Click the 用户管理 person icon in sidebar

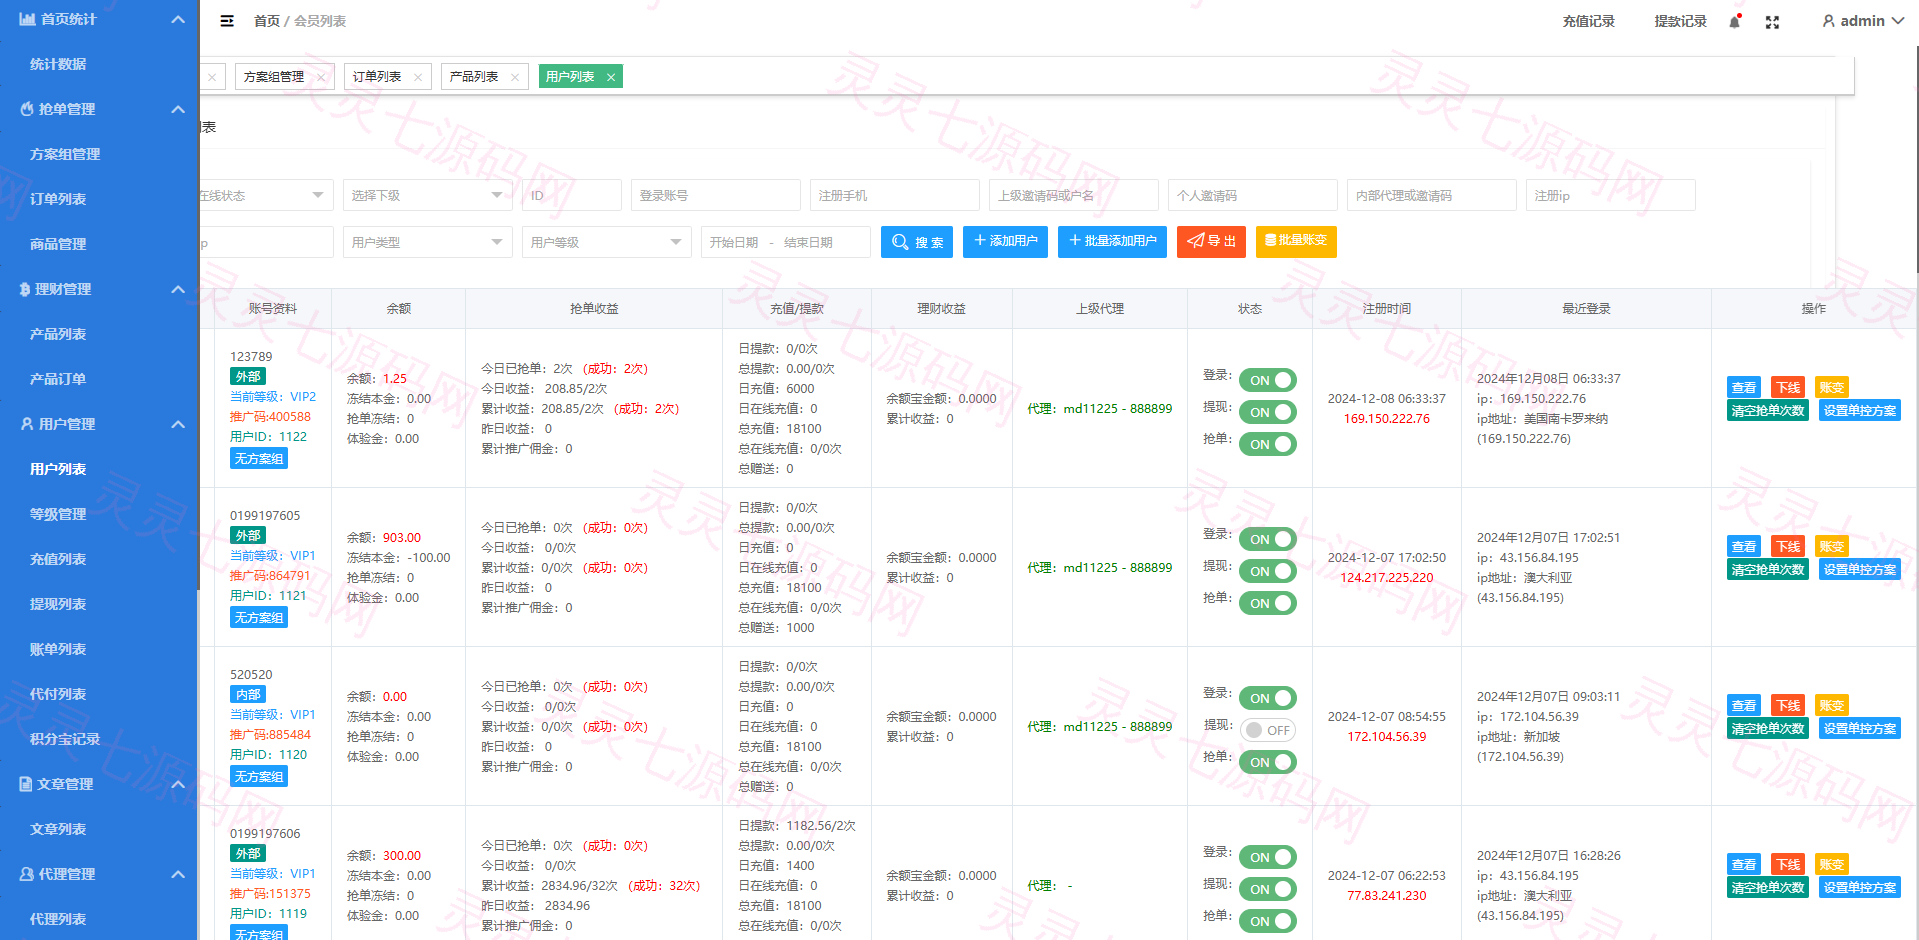pyautogui.click(x=27, y=424)
